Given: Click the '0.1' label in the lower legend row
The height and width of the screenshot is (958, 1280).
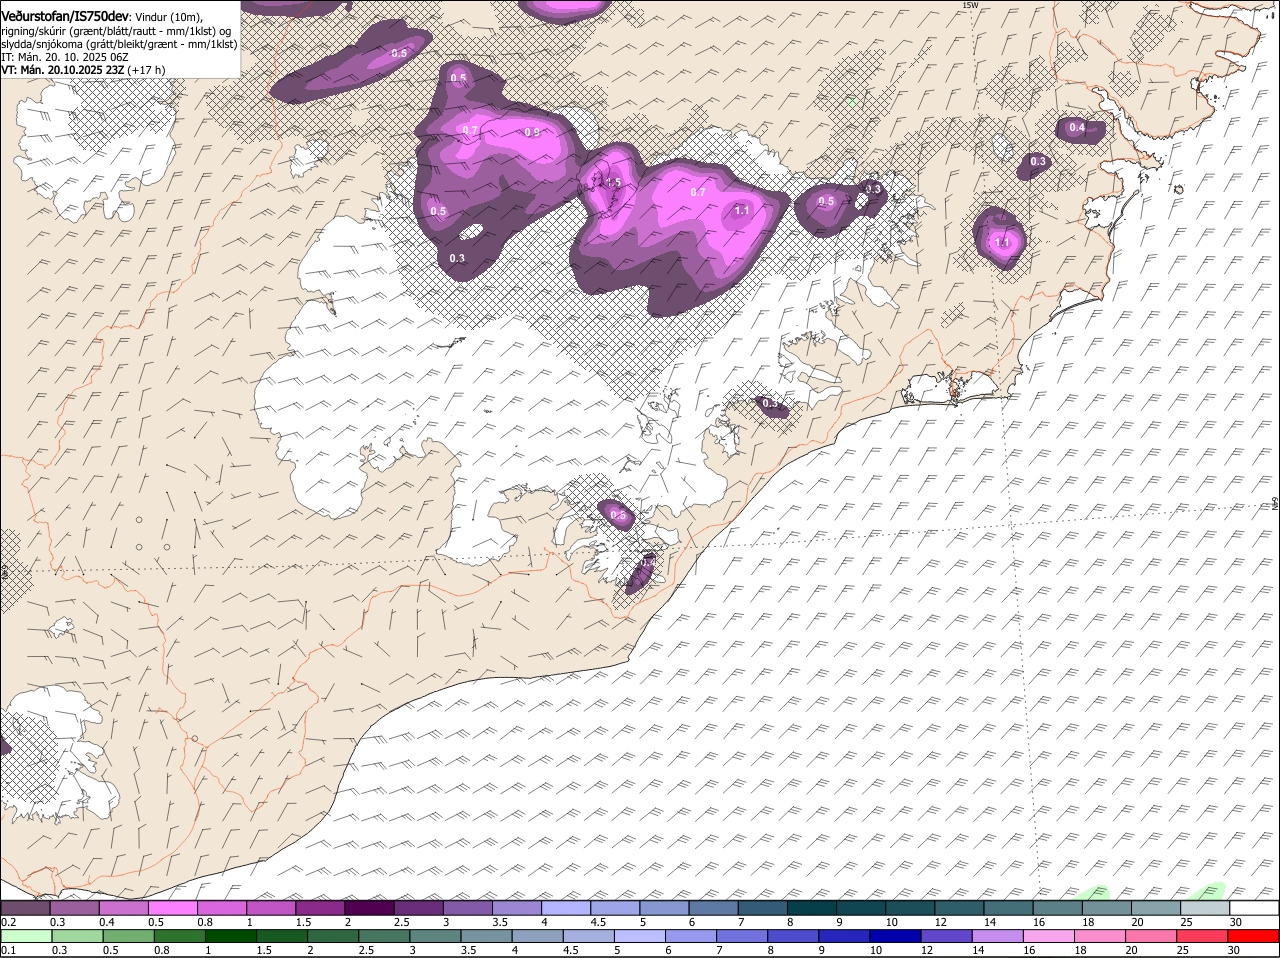Looking at the screenshot, I should coord(8,951).
